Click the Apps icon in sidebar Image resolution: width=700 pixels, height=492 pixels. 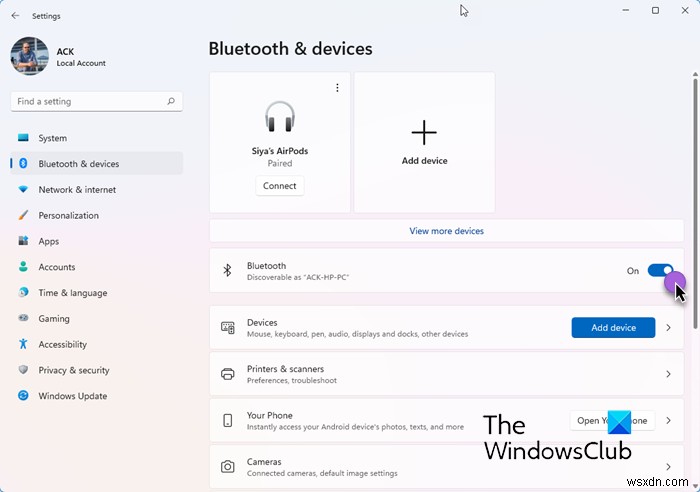(23, 241)
